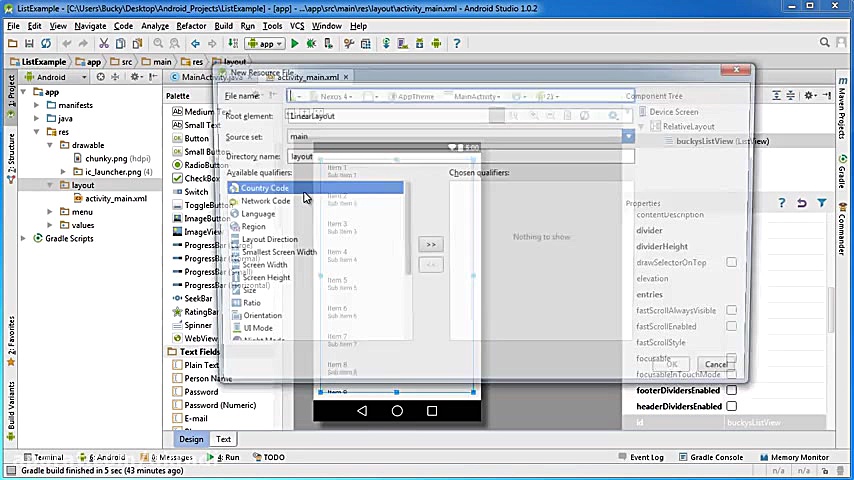
Task: Click the Copy toolbar icon
Action: coord(120,44)
